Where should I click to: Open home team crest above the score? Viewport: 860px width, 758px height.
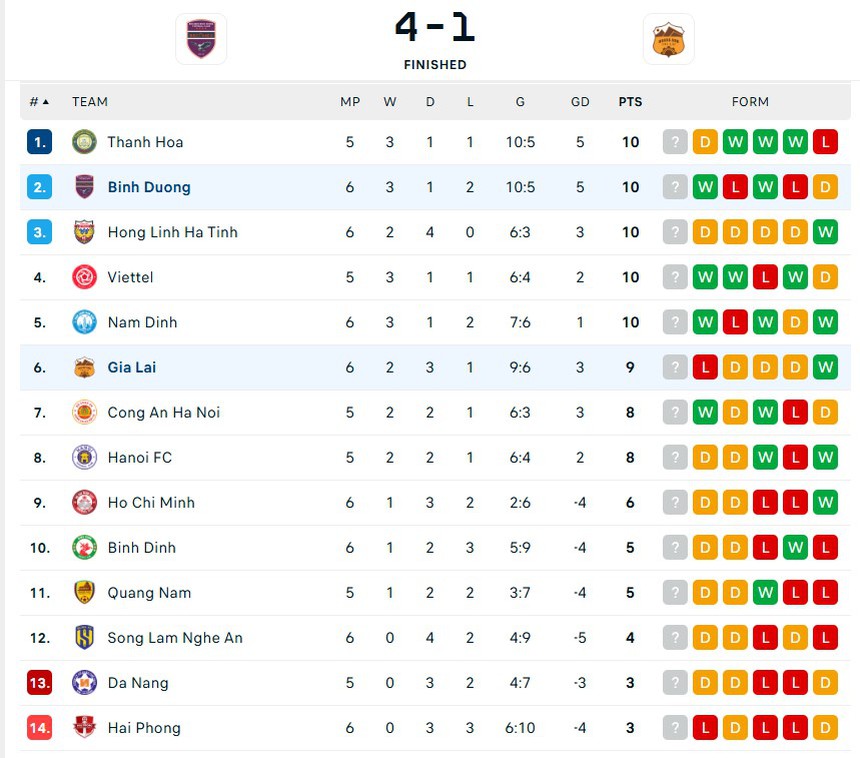coord(201,39)
